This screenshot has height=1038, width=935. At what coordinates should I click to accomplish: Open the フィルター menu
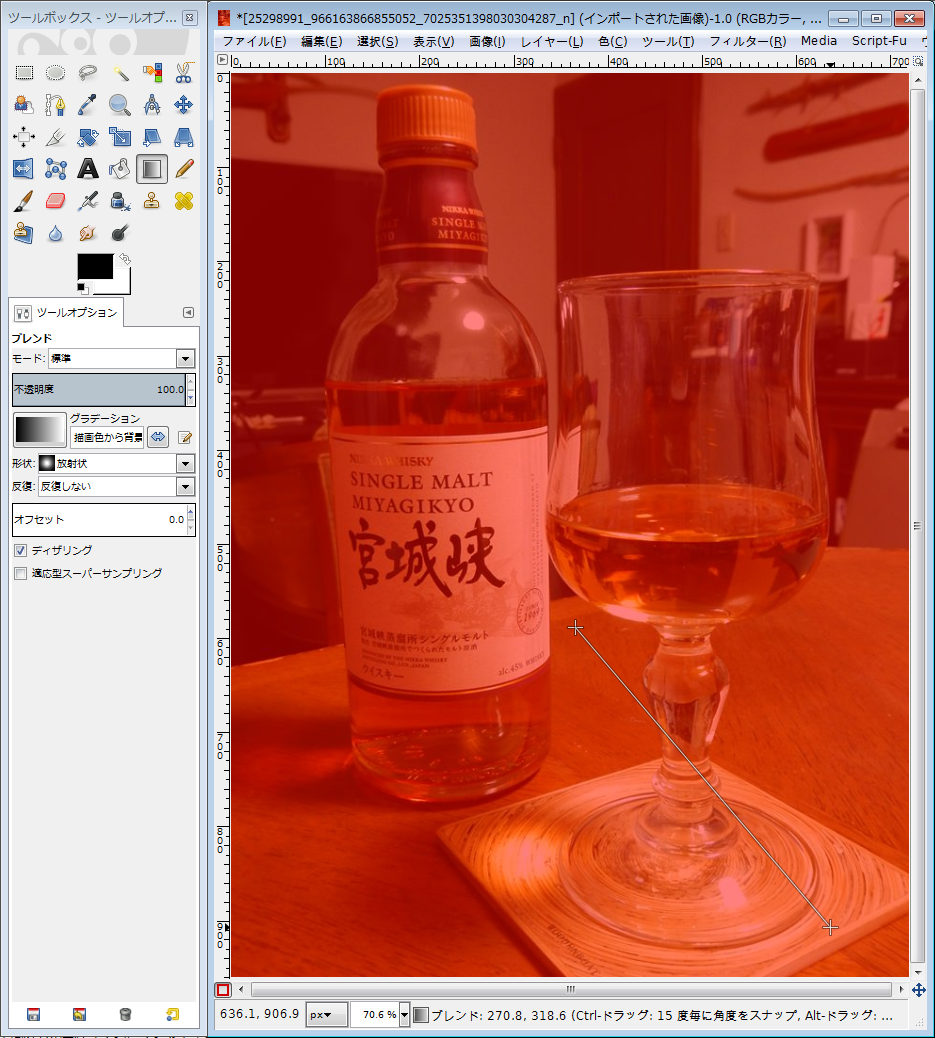click(747, 41)
